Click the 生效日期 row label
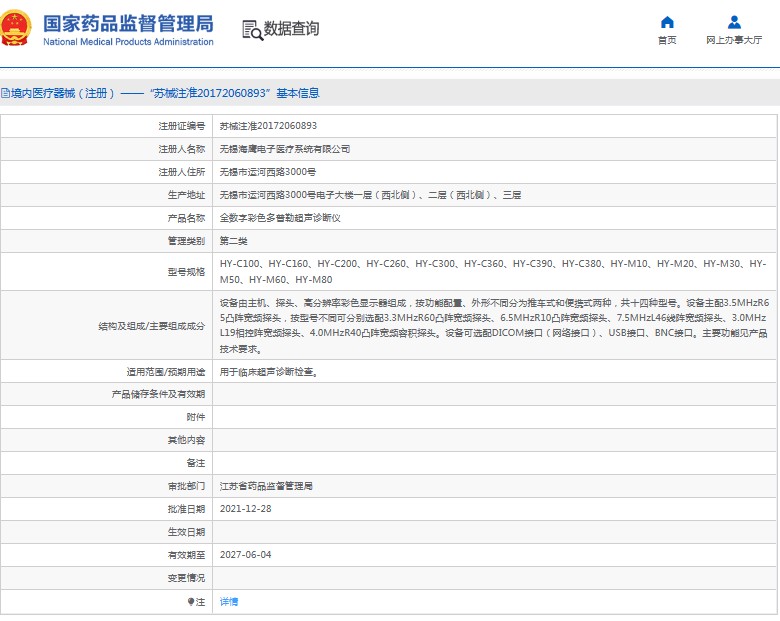The height and width of the screenshot is (621, 780). click(x=186, y=532)
